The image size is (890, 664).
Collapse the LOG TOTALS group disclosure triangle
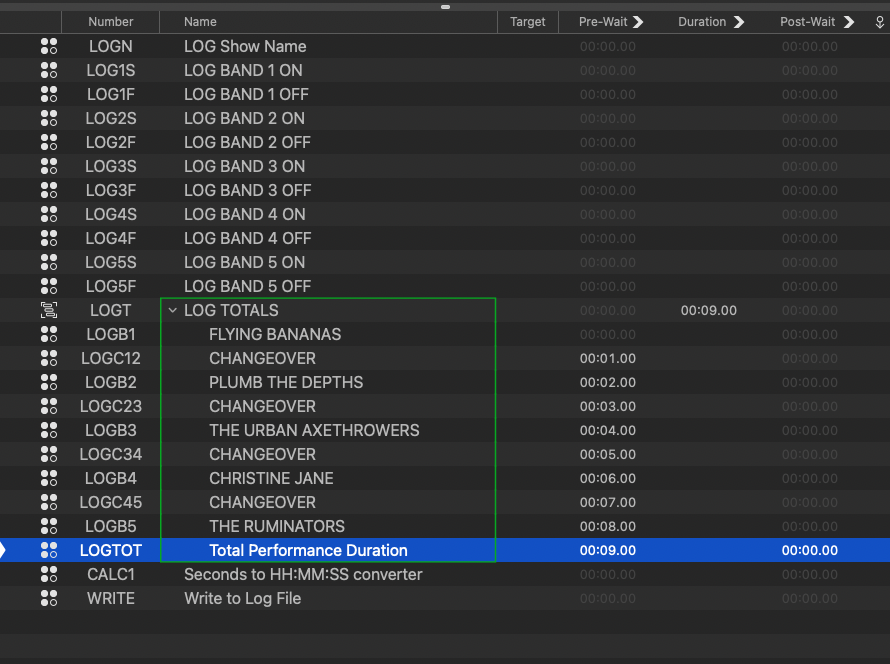click(172, 310)
